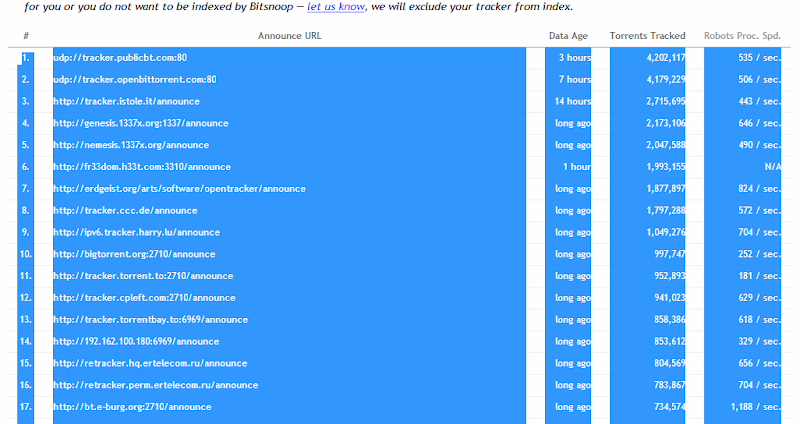Screen dimensions: 800x424
Task: Select http://retracker.hq.ertelecom.ru/announce URL
Action: (x=150, y=363)
